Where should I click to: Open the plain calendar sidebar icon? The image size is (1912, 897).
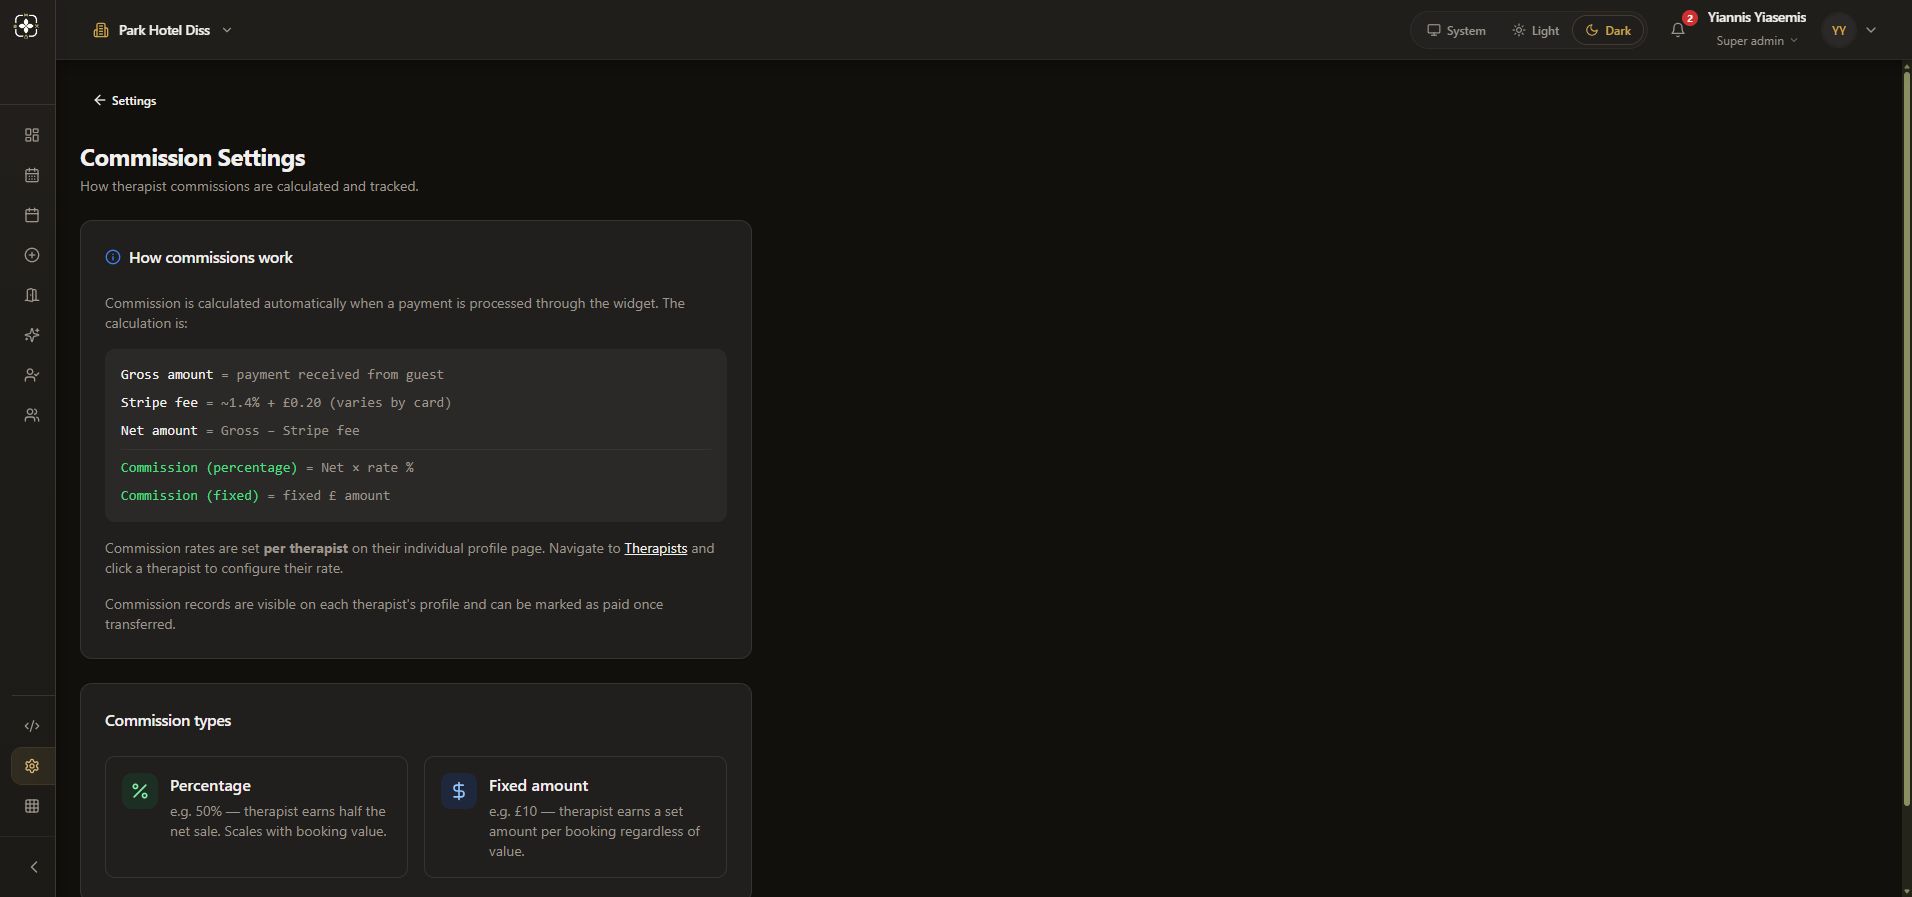point(32,215)
